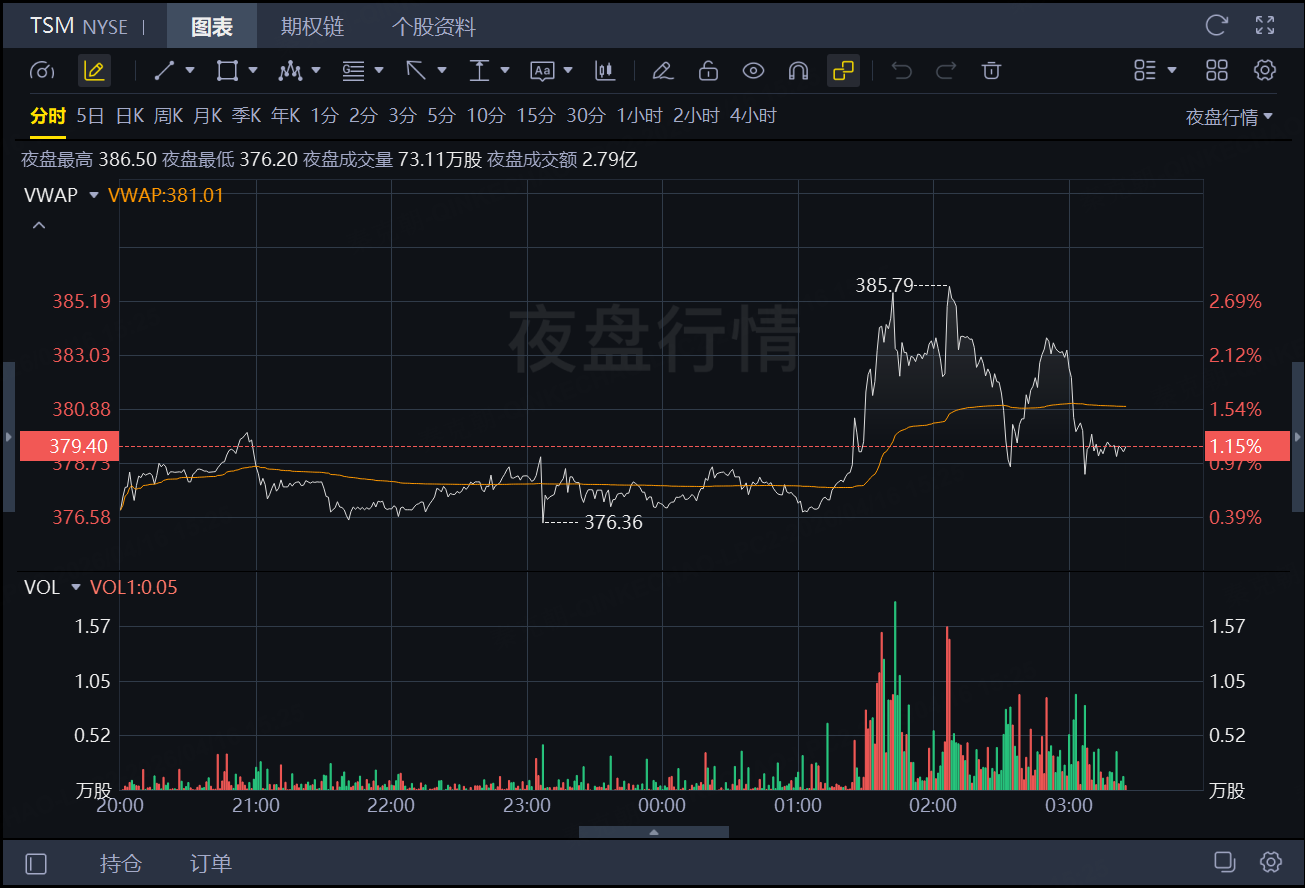Toggle the highlighted drawing pencil tool
This screenshot has height=888, width=1305.
94,71
